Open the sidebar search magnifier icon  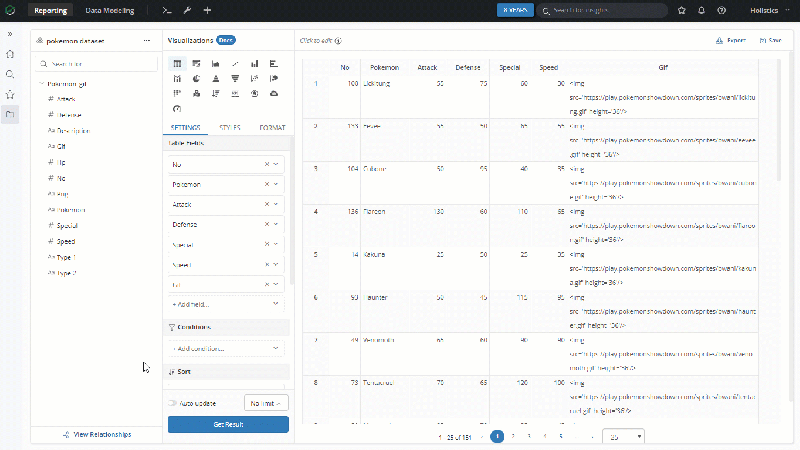point(10,74)
